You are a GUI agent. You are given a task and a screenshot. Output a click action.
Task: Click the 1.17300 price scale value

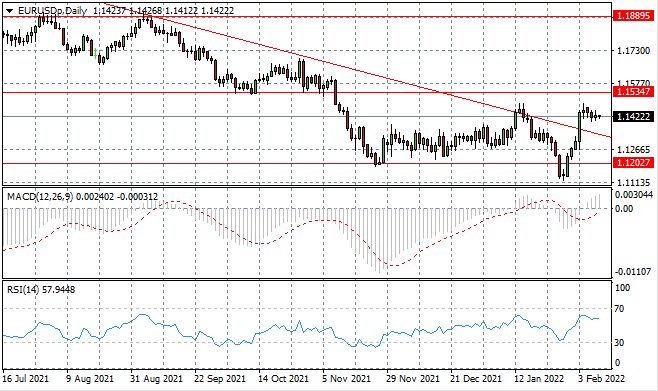(633, 50)
